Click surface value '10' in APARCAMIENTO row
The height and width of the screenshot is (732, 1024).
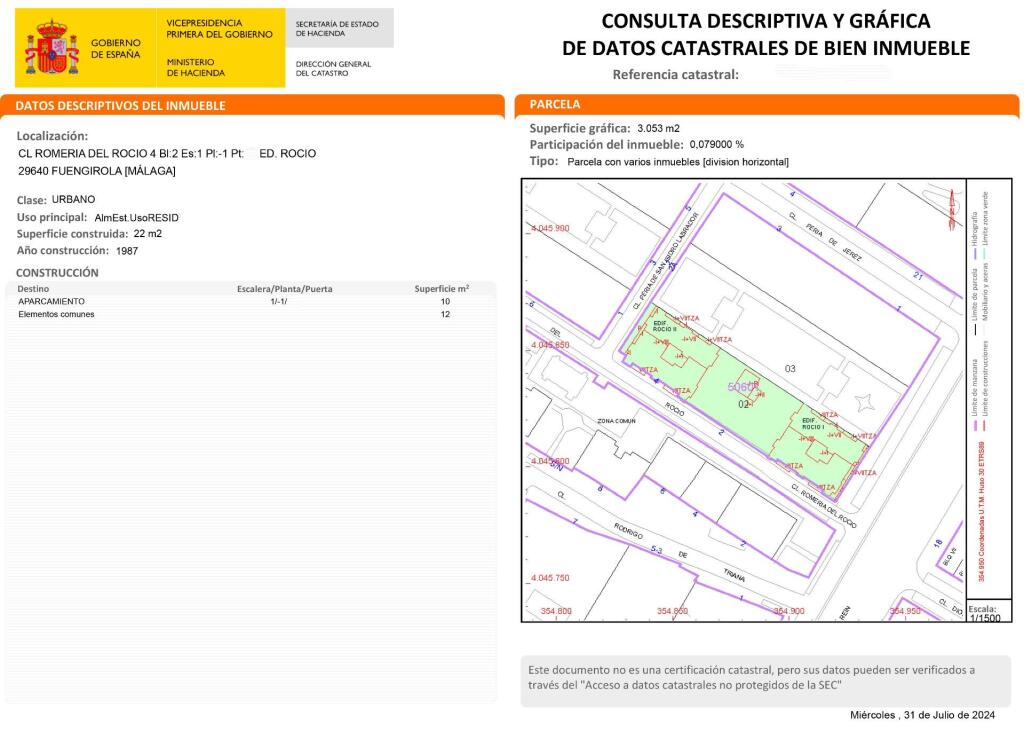pos(445,302)
